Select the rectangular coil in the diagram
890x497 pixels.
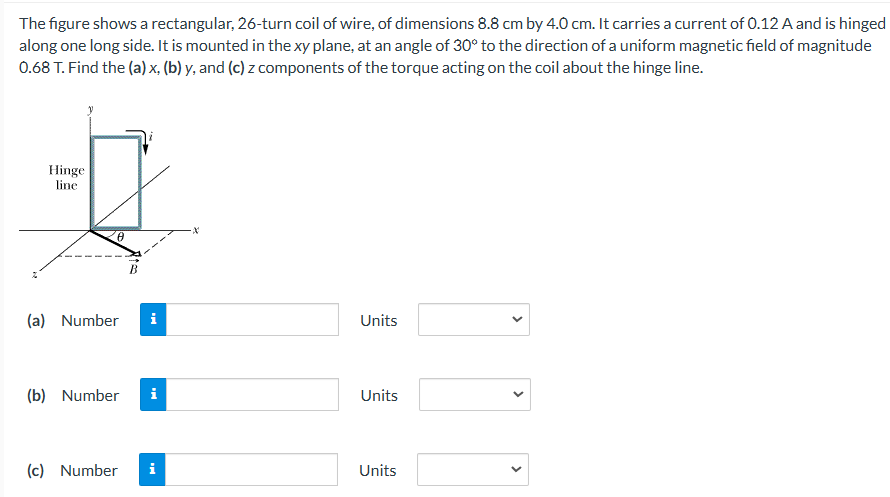point(116,182)
